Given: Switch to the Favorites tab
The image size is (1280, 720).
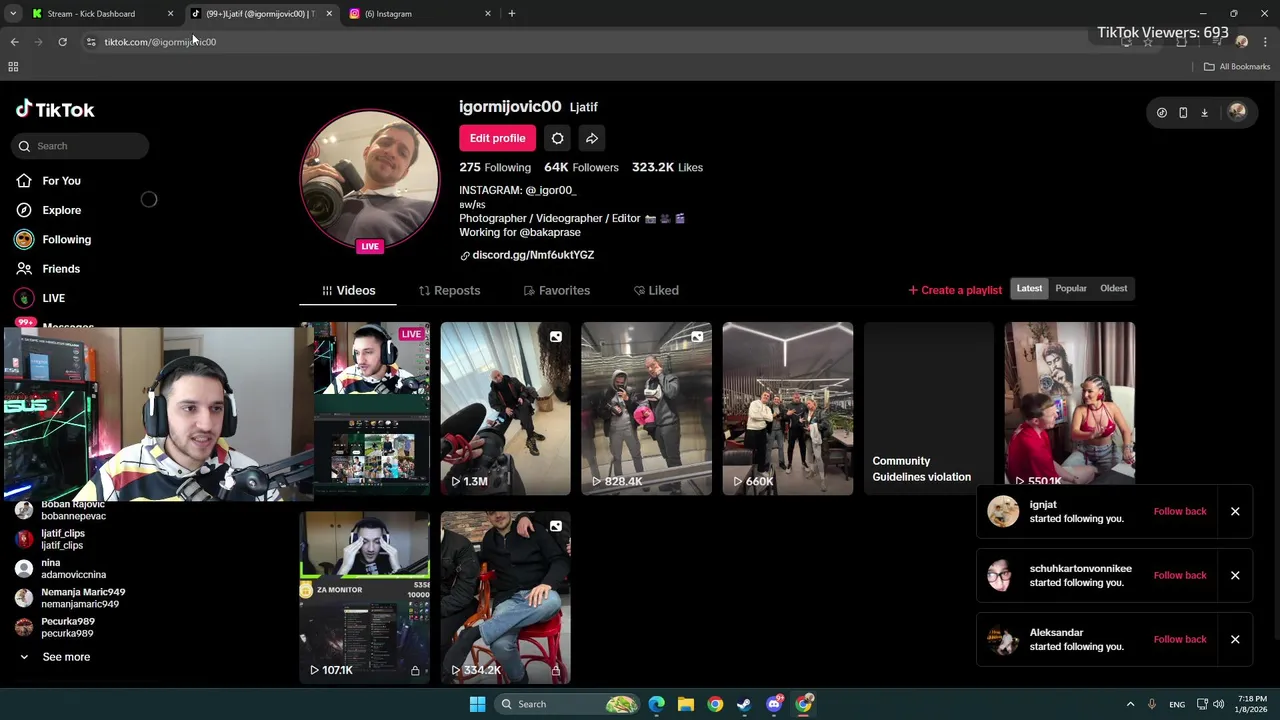Looking at the screenshot, I should click(557, 290).
